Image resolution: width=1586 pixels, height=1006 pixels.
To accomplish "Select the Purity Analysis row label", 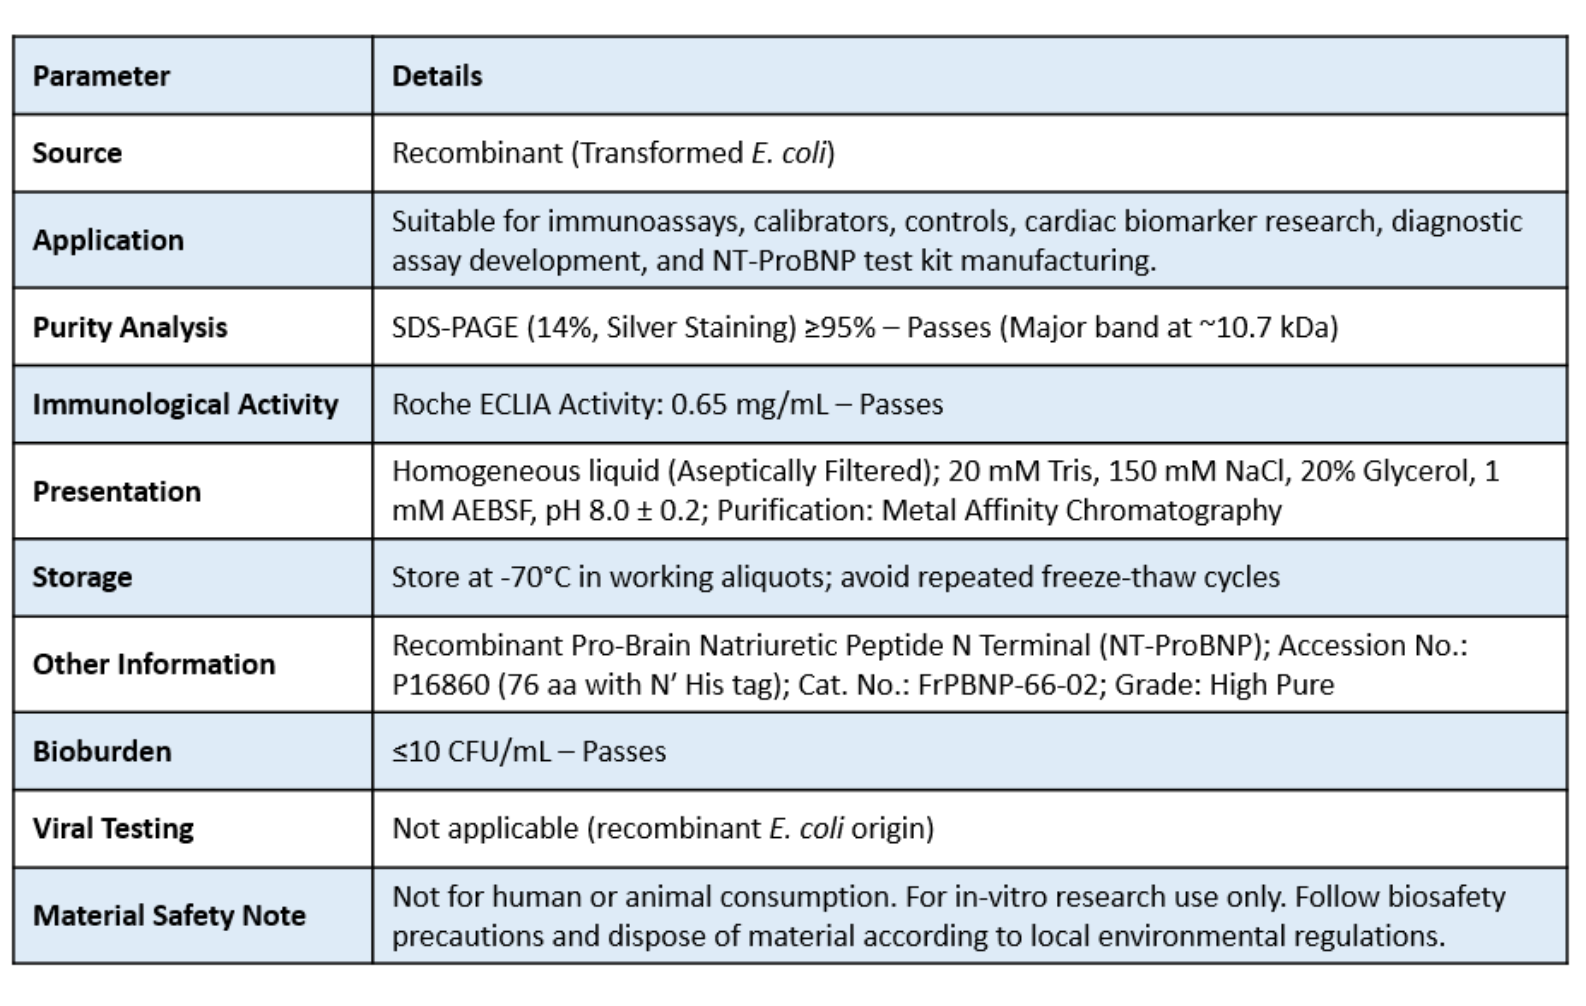I will [130, 327].
